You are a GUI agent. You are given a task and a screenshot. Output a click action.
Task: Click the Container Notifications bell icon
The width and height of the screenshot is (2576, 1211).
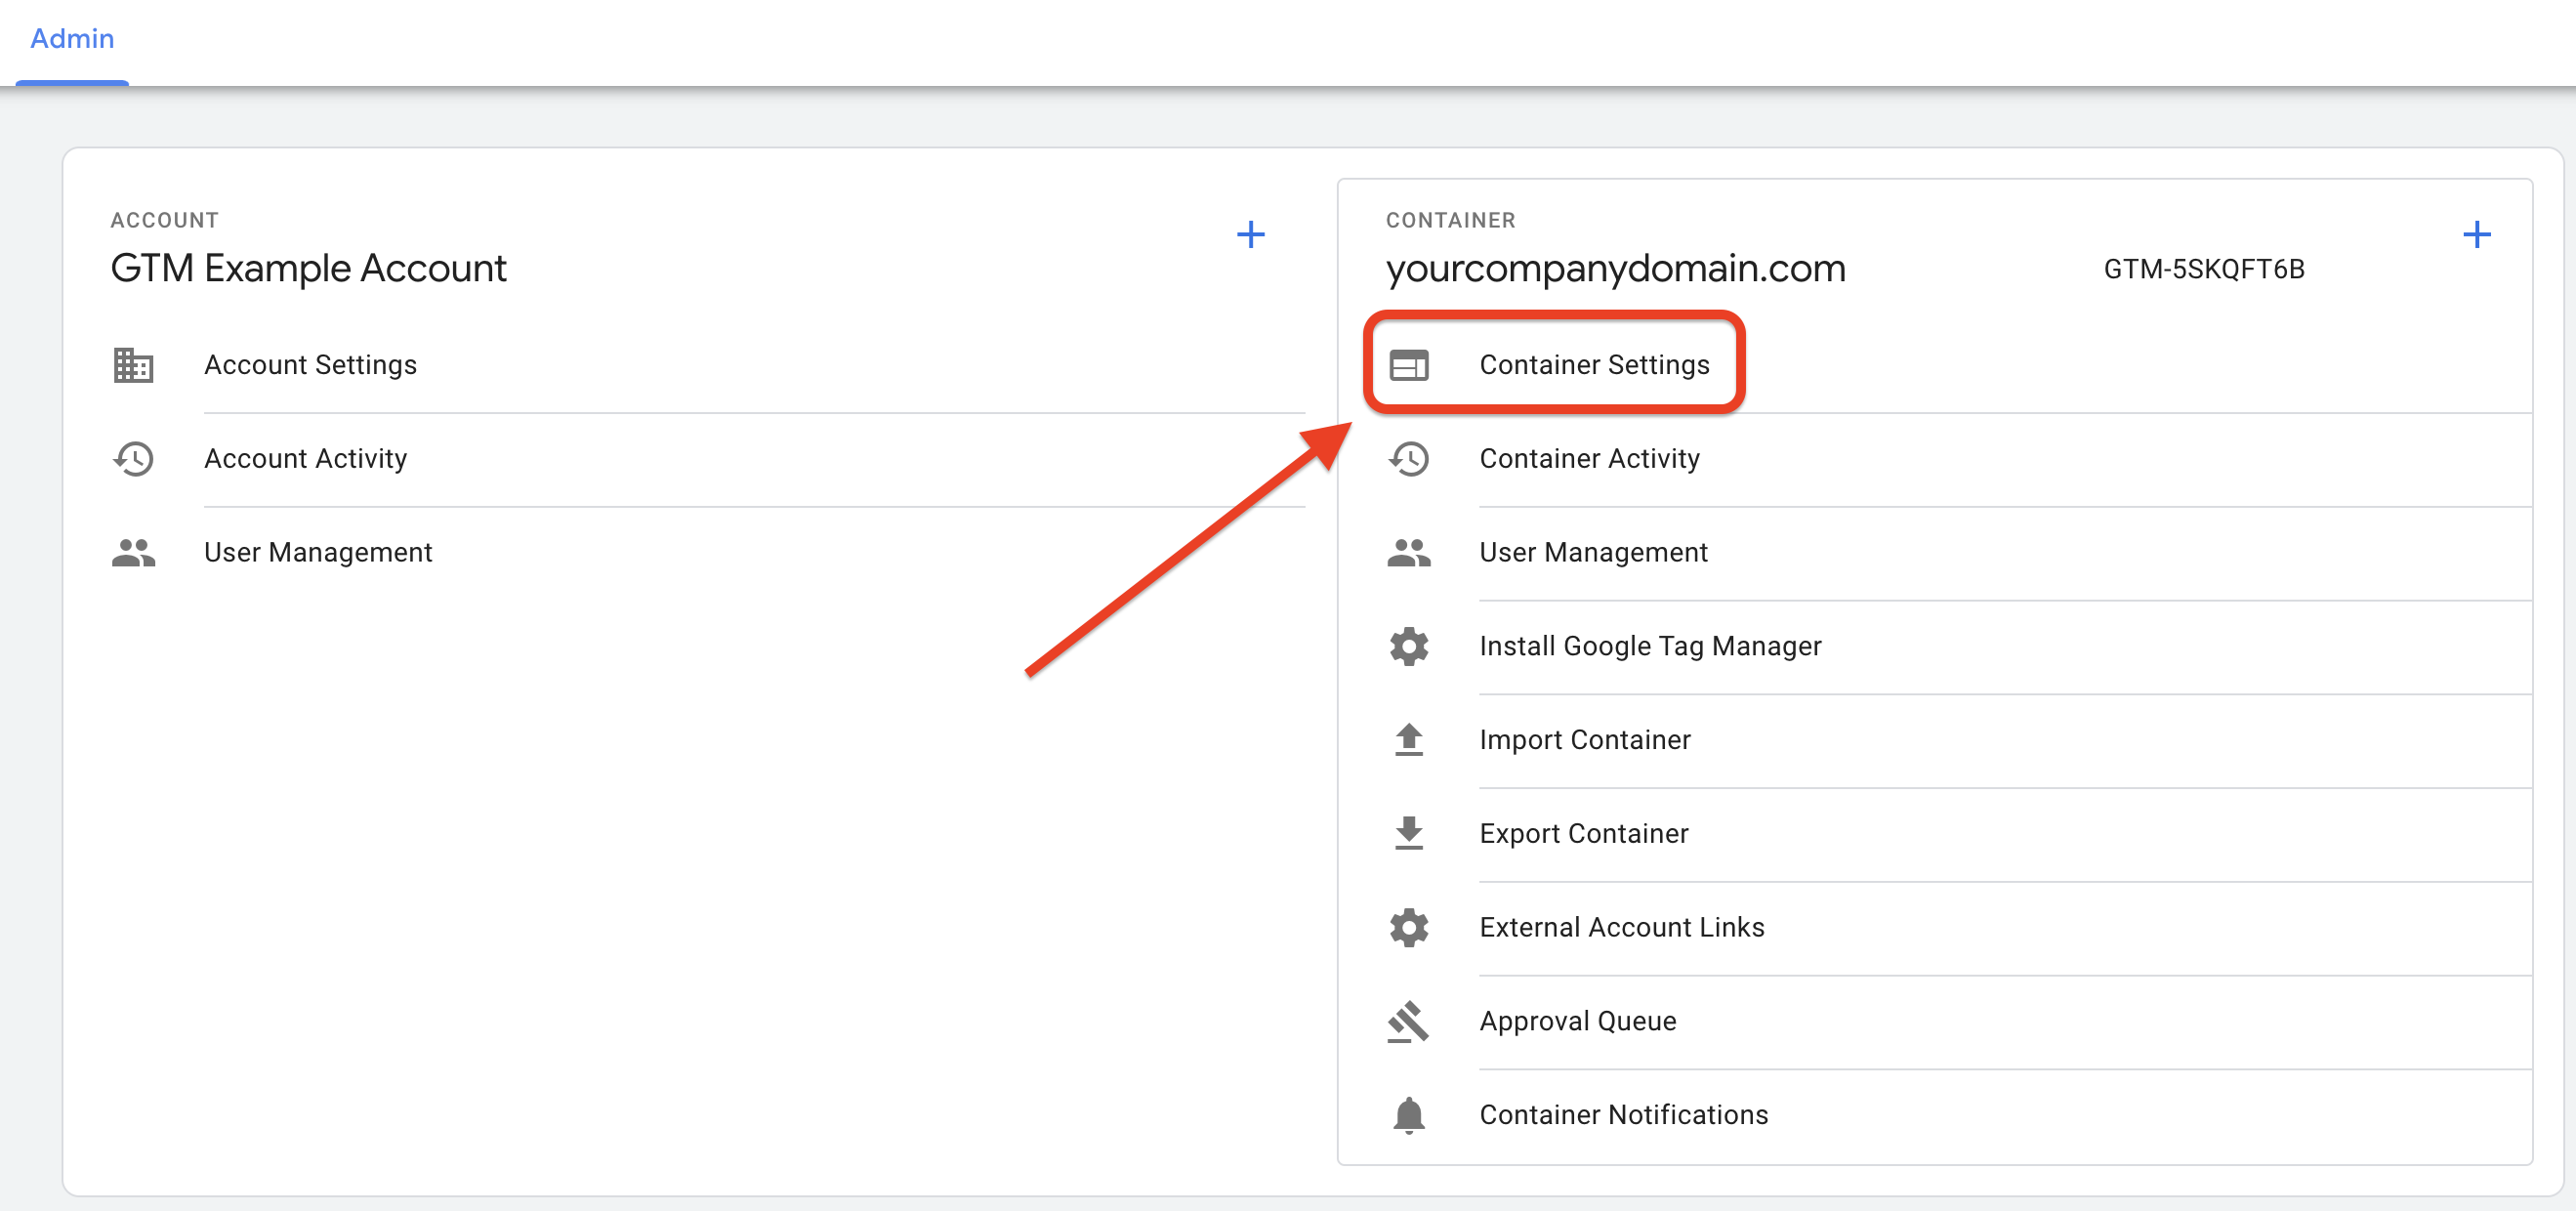pos(1408,1115)
